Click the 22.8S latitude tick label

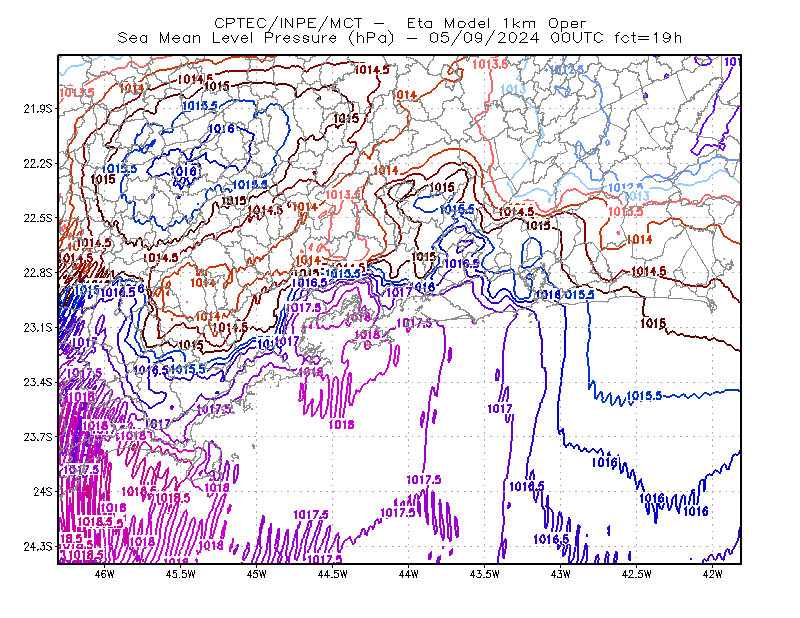tap(38, 273)
